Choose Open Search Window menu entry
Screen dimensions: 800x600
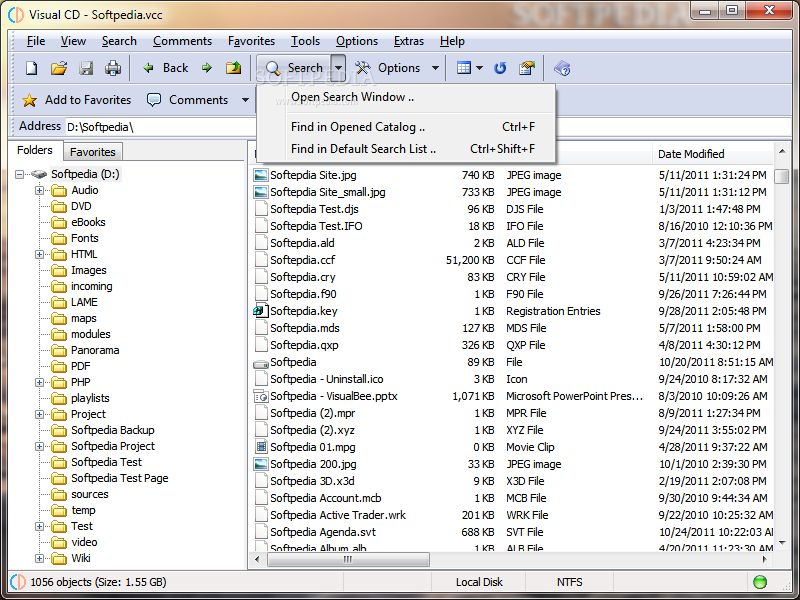(406, 97)
